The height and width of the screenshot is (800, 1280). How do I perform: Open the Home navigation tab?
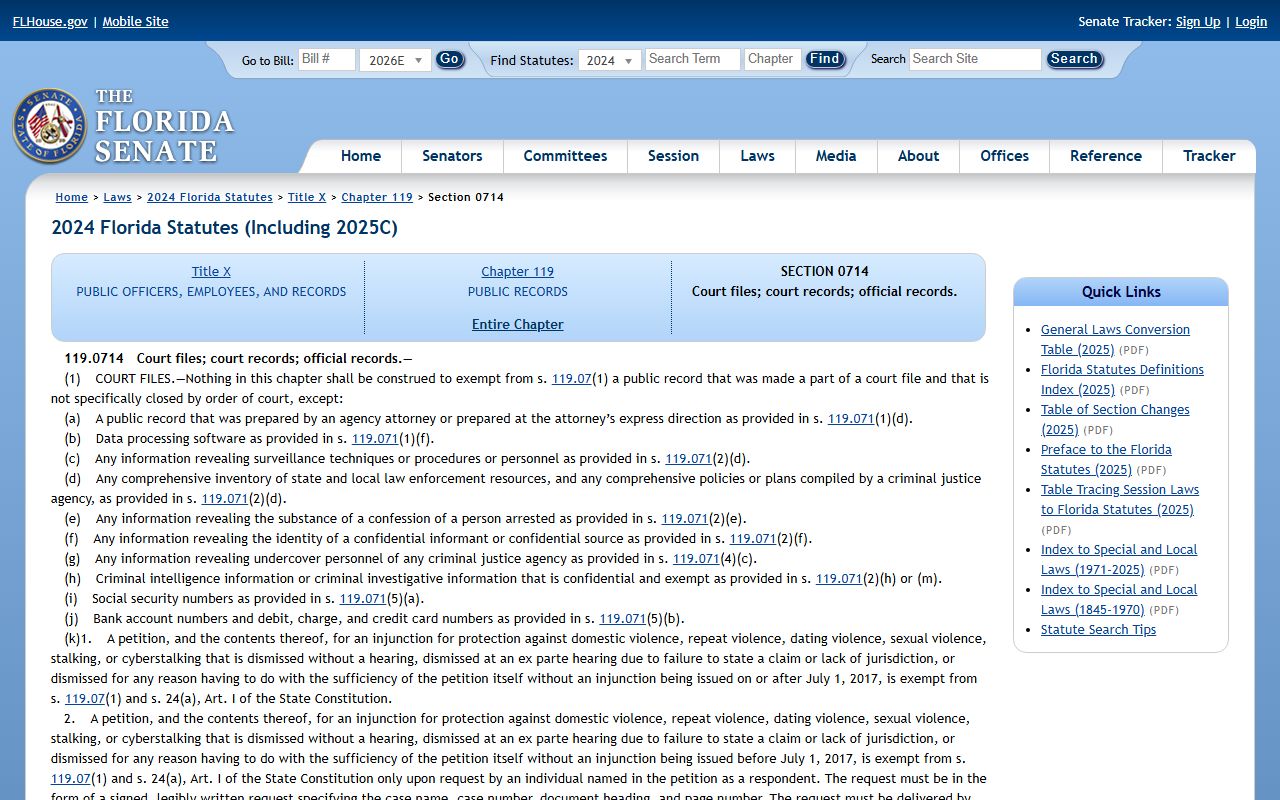[x=361, y=156]
